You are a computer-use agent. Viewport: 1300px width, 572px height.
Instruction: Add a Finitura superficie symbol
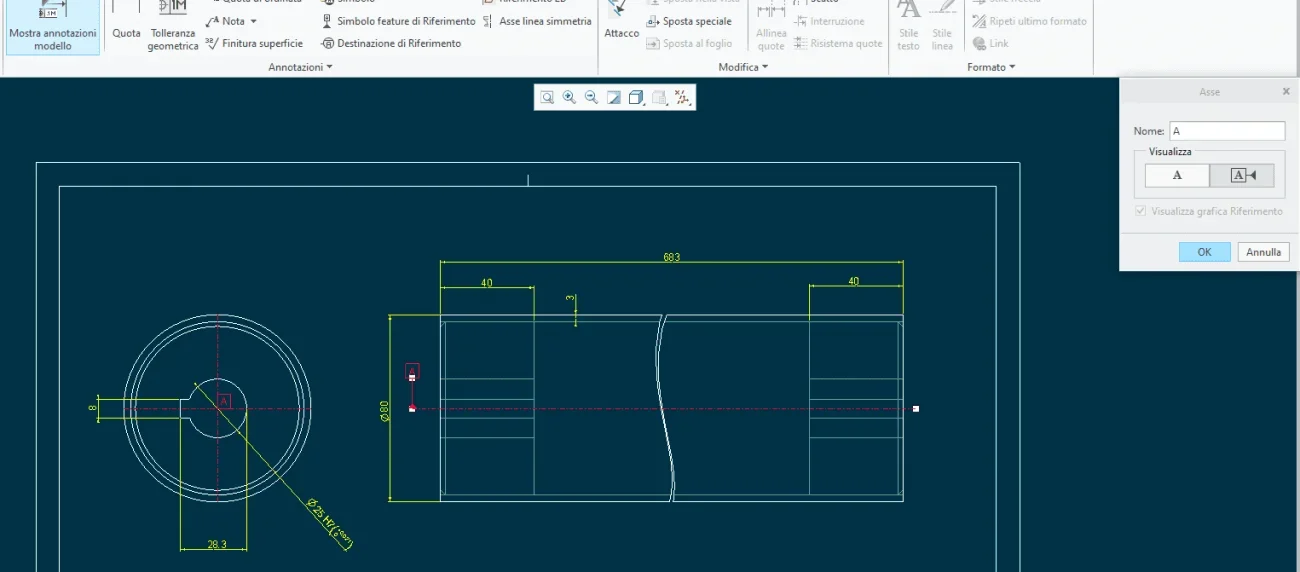(254, 43)
